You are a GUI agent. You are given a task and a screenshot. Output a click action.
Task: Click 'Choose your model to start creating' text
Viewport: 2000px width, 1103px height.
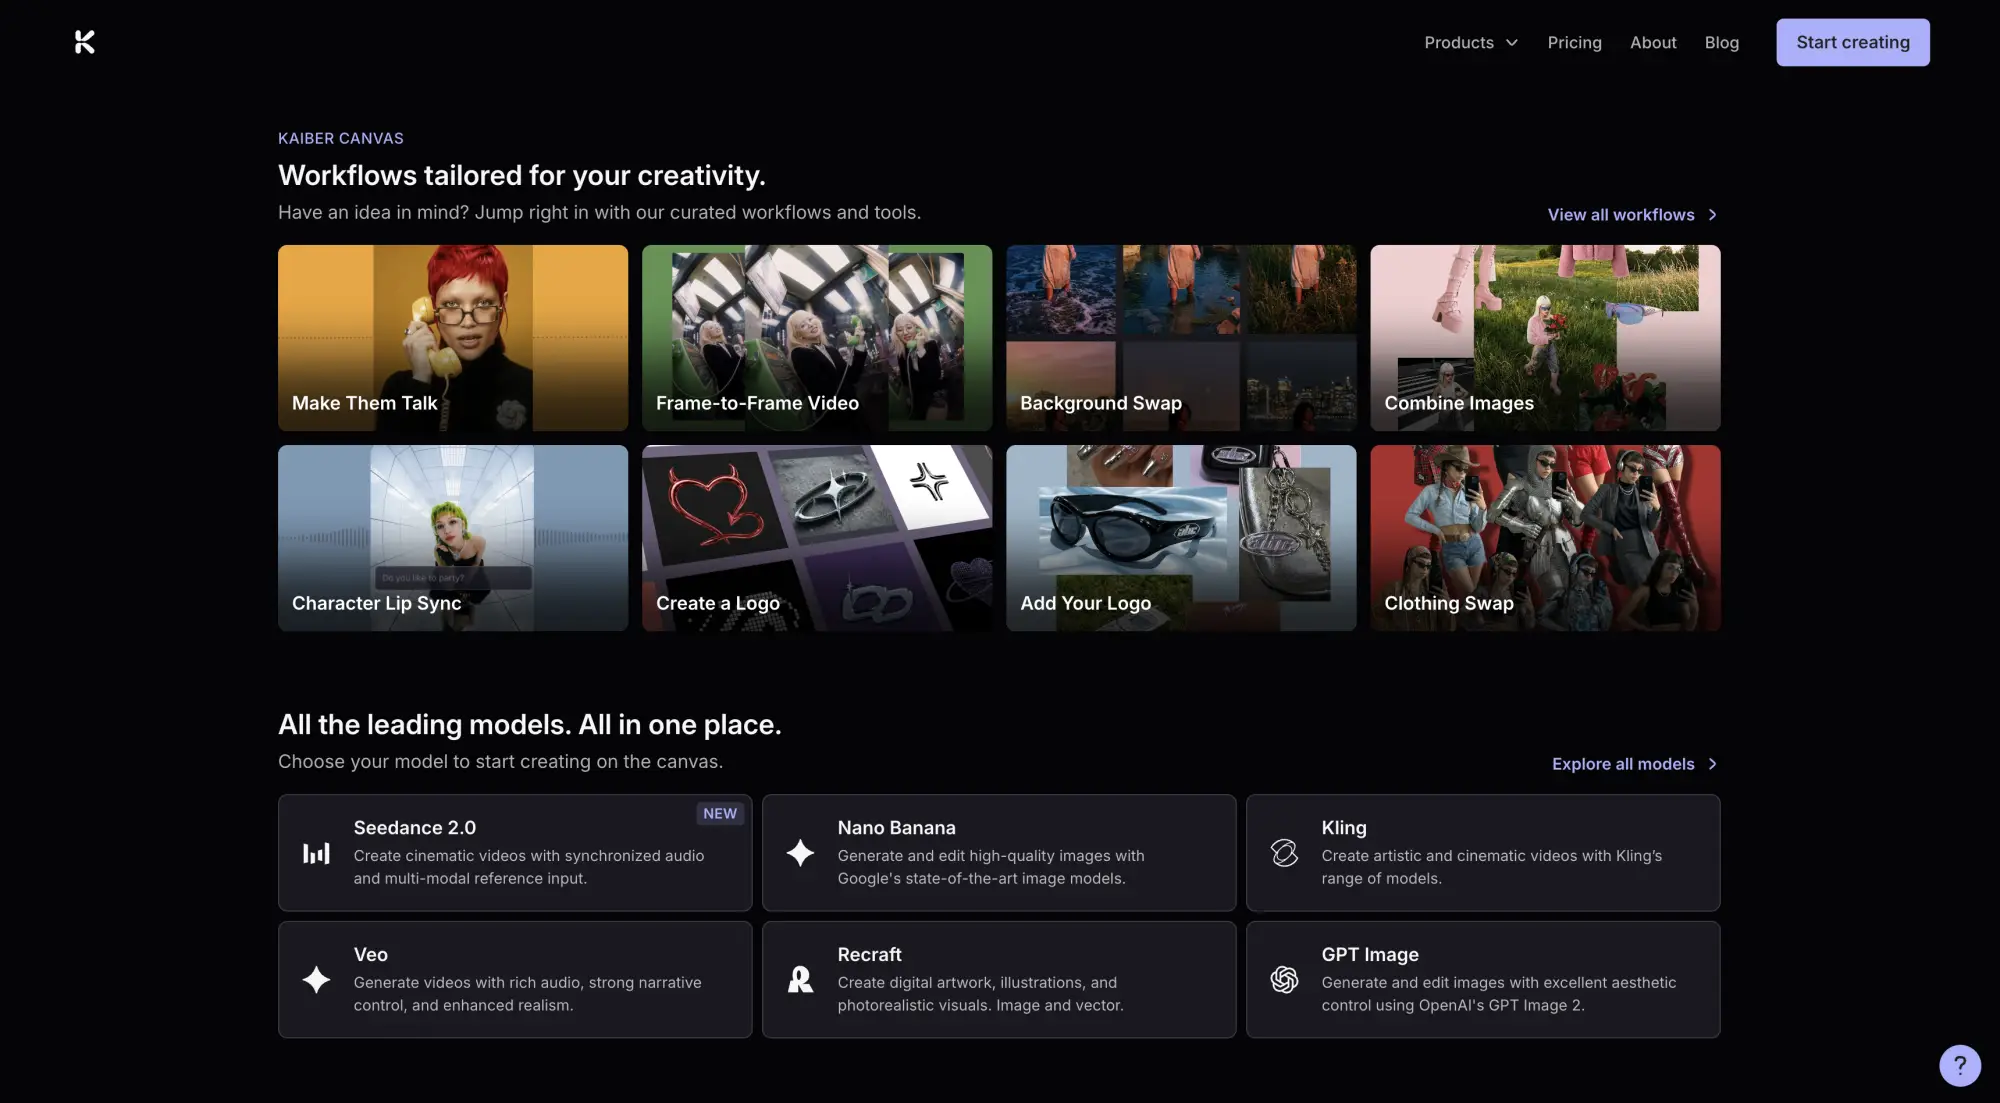tap(500, 761)
